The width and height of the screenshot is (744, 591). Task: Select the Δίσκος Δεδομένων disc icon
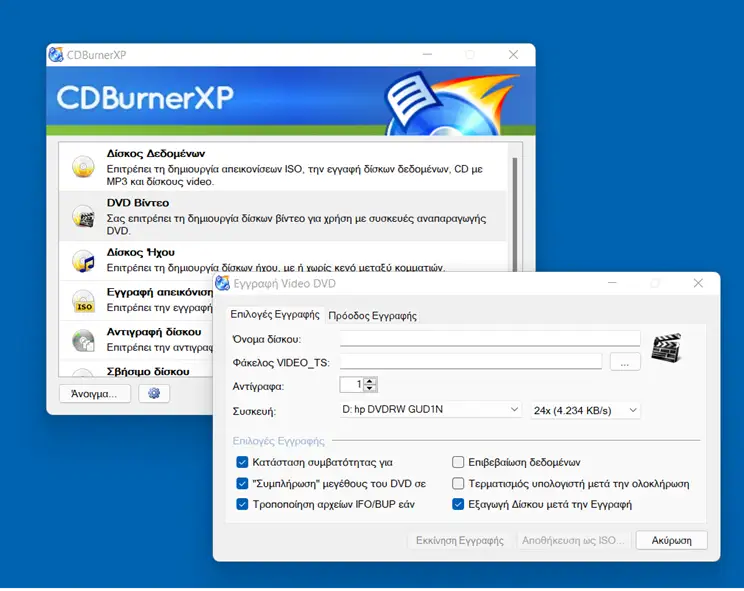click(x=84, y=166)
